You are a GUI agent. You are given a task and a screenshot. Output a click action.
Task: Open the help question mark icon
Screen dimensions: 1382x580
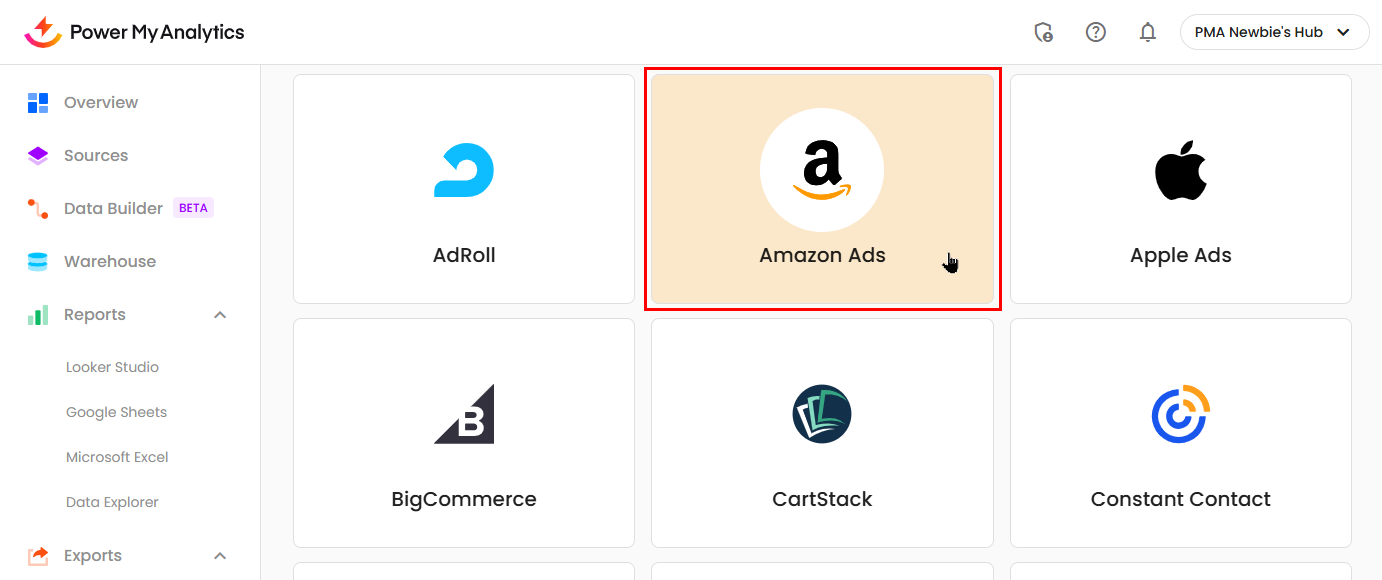[1096, 32]
